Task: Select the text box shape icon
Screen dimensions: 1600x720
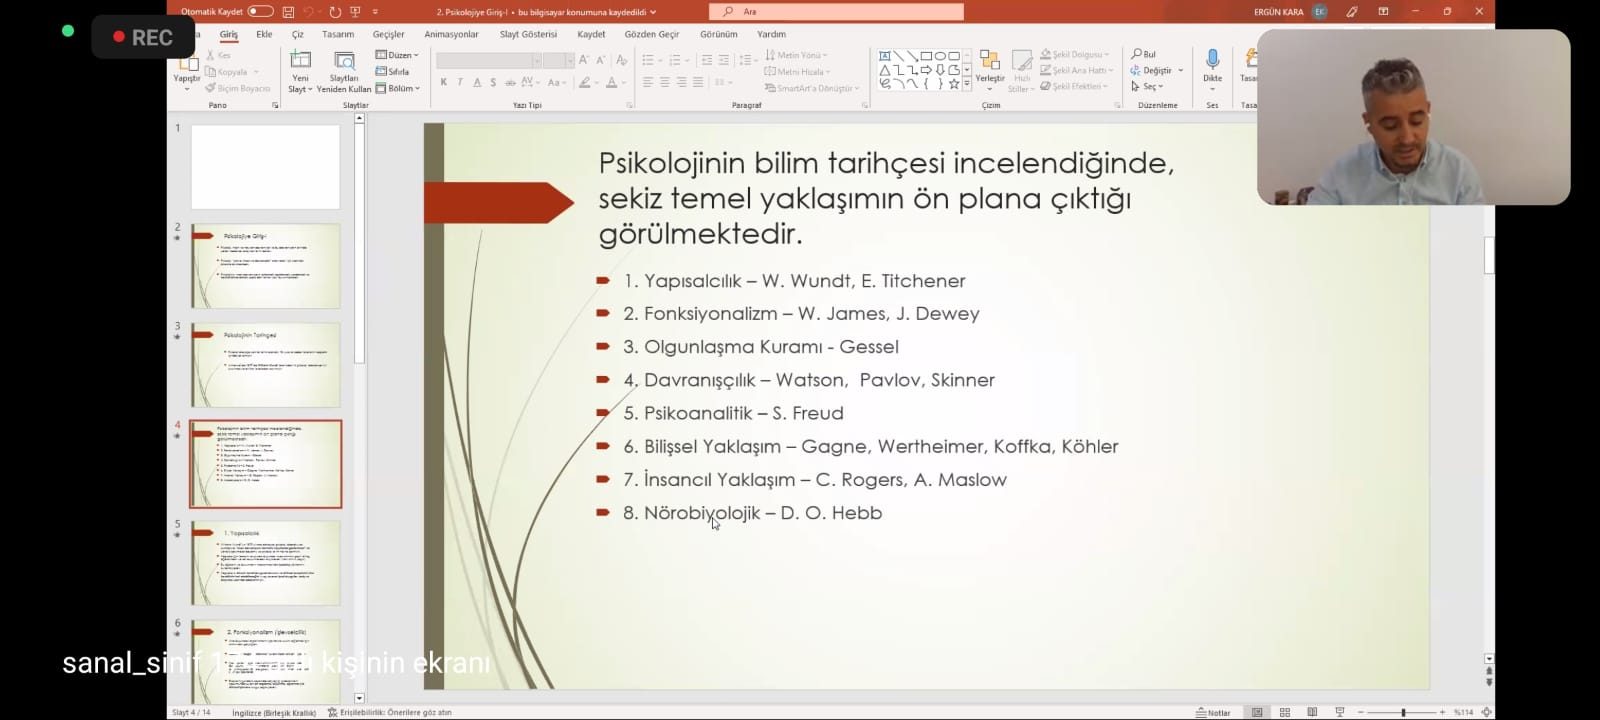Action: (885, 56)
